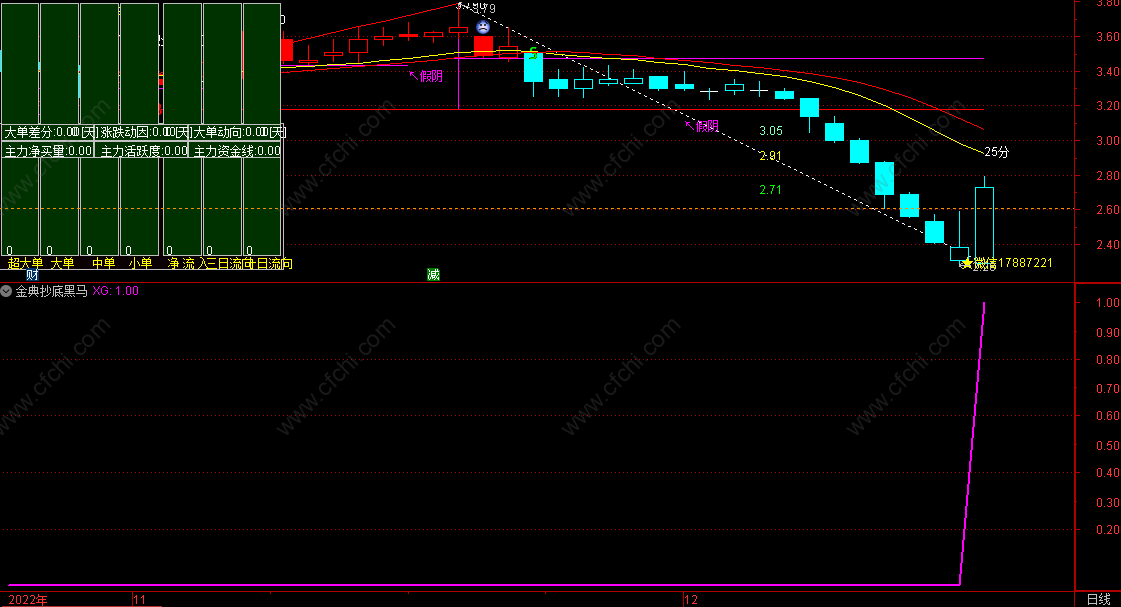Click the 0.20 indicator axis label
The height and width of the screenshot is (607, 1121).
pyautogui.click(x=1107, y=530)
